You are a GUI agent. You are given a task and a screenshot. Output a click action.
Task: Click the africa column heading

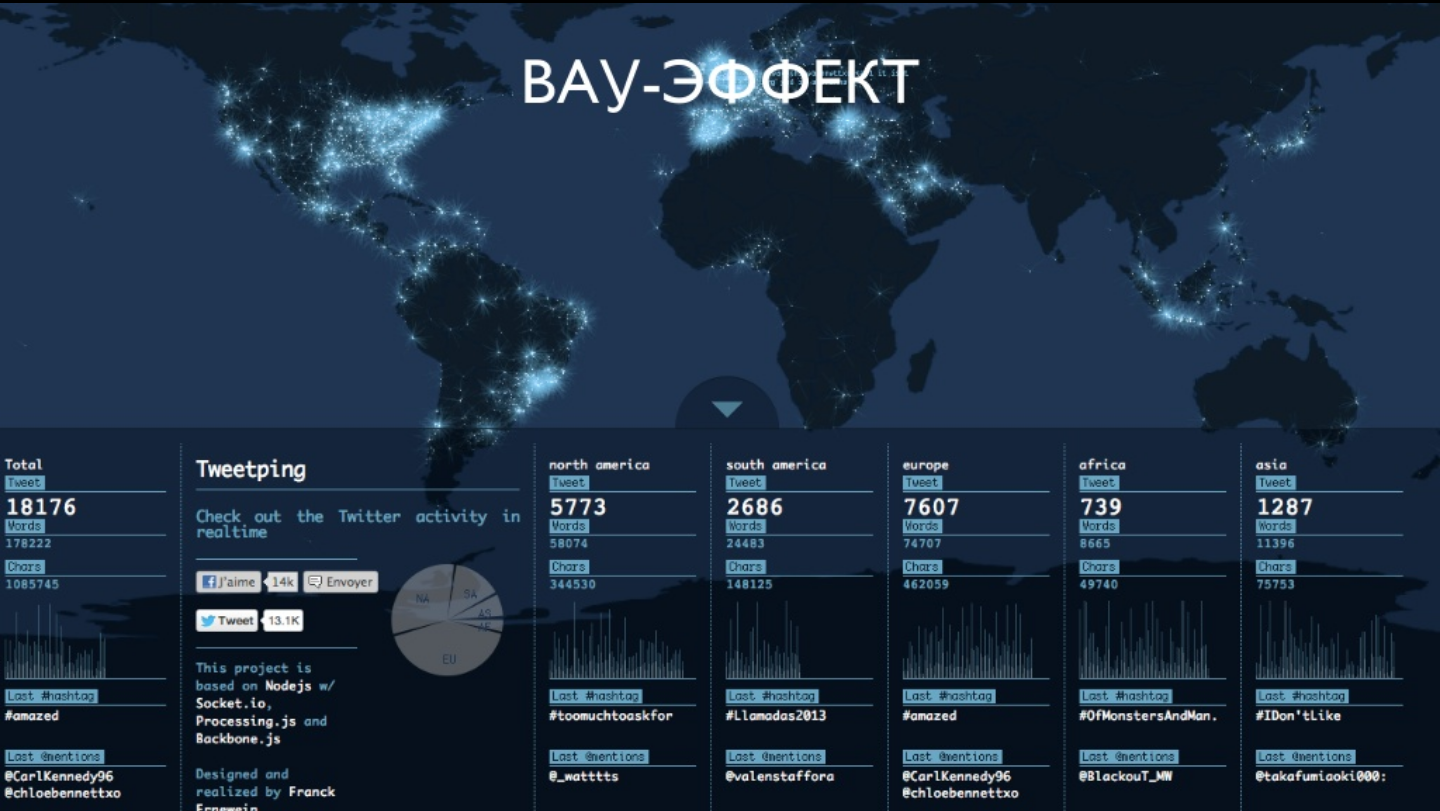1102,465
